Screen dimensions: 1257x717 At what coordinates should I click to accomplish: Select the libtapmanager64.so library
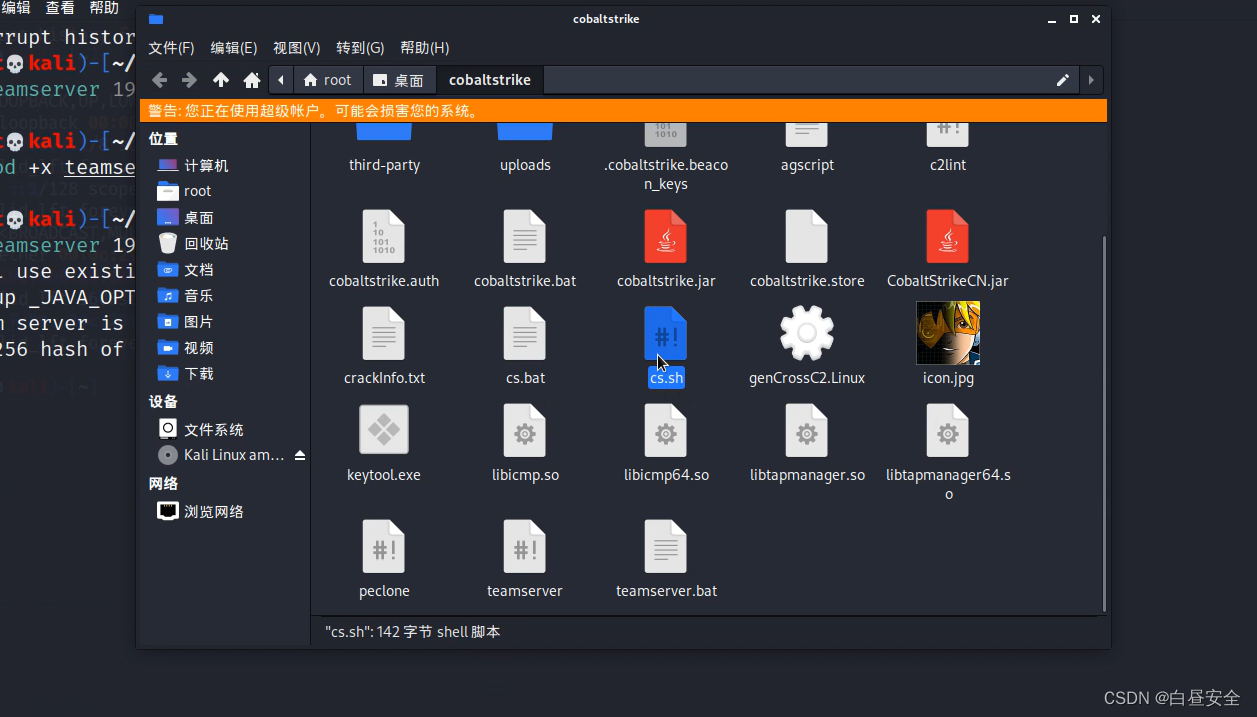tap(948, 452)
